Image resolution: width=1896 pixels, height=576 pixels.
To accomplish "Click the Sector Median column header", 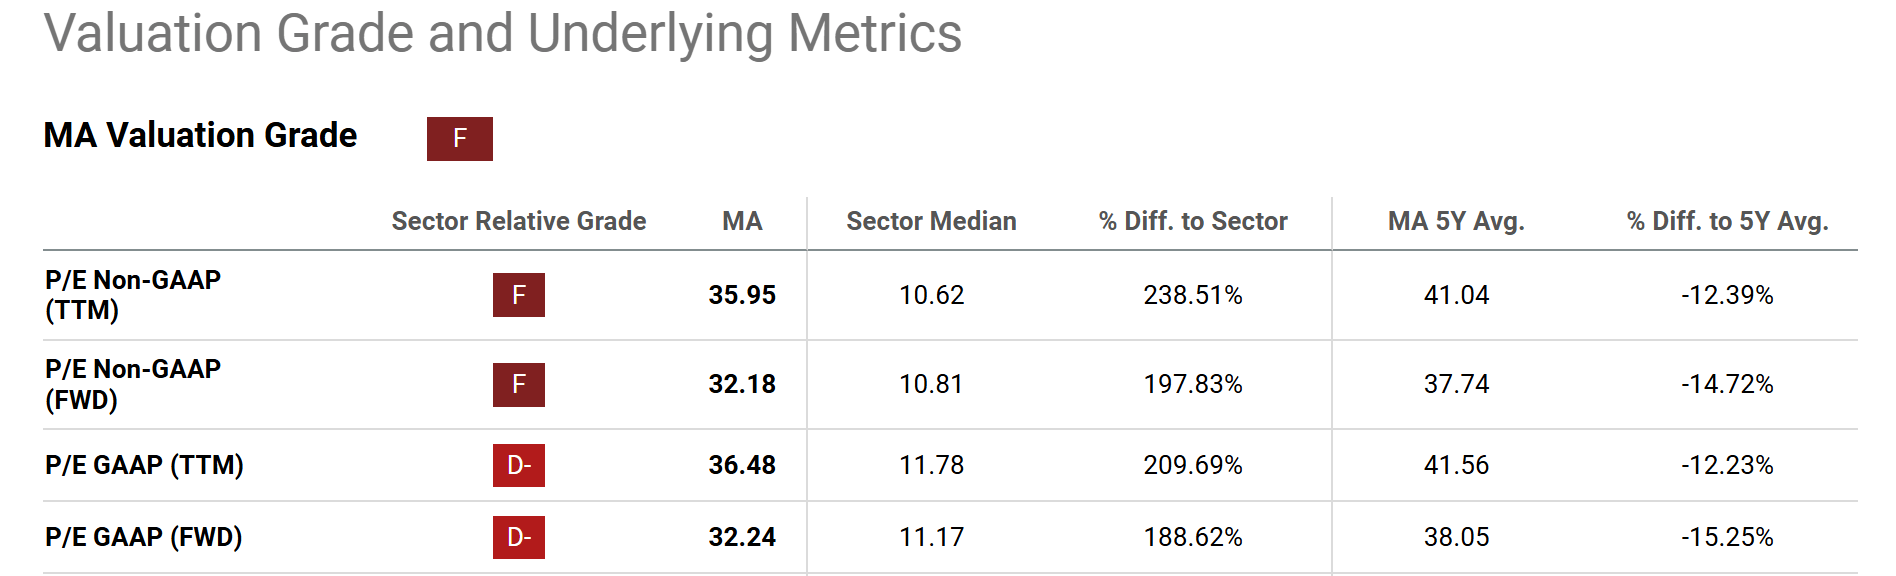I will (x=931, y=221).
